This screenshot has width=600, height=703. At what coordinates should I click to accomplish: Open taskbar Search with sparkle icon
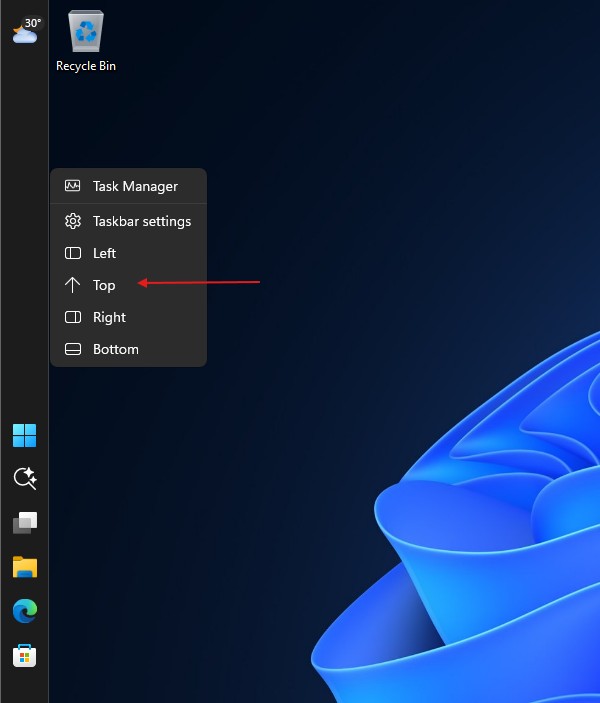coord(25,478)
